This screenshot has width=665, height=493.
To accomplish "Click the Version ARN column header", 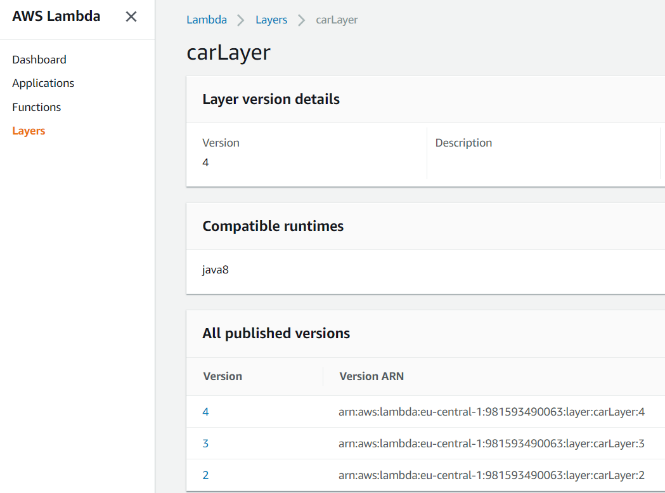I will (371, 376).
